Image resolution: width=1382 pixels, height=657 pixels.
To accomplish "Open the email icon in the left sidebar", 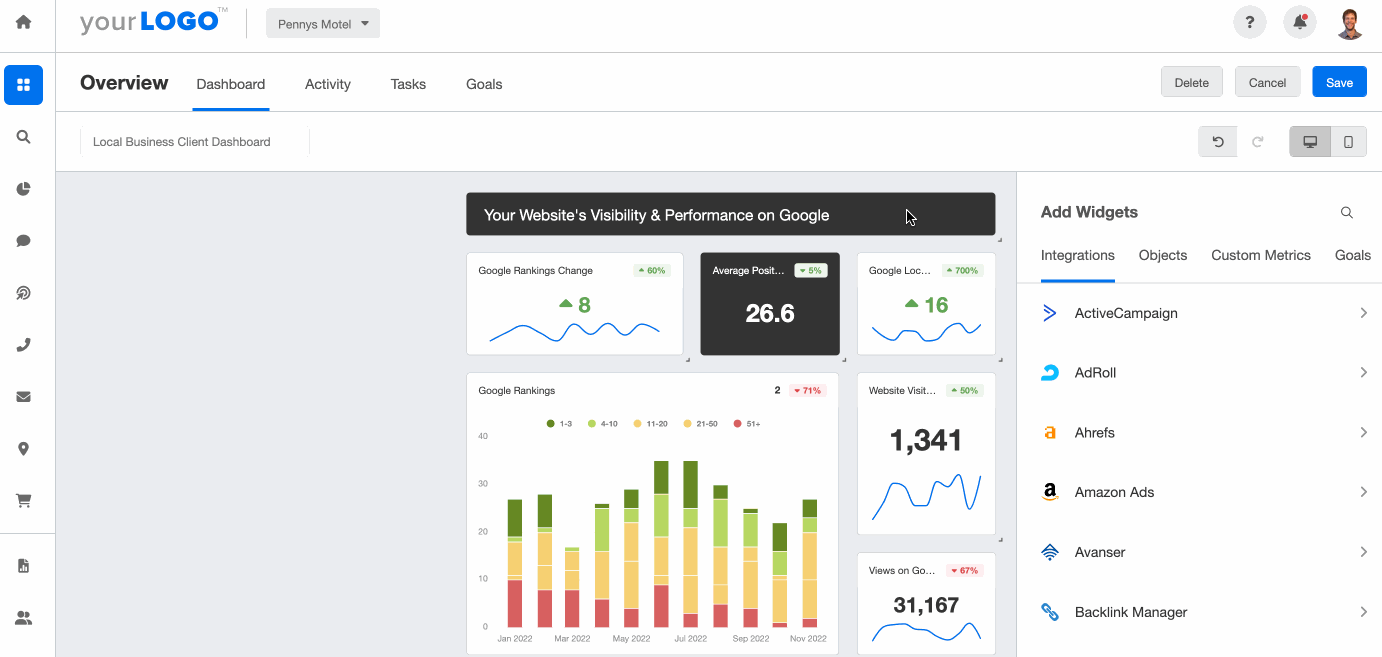I will coord(23,396).
